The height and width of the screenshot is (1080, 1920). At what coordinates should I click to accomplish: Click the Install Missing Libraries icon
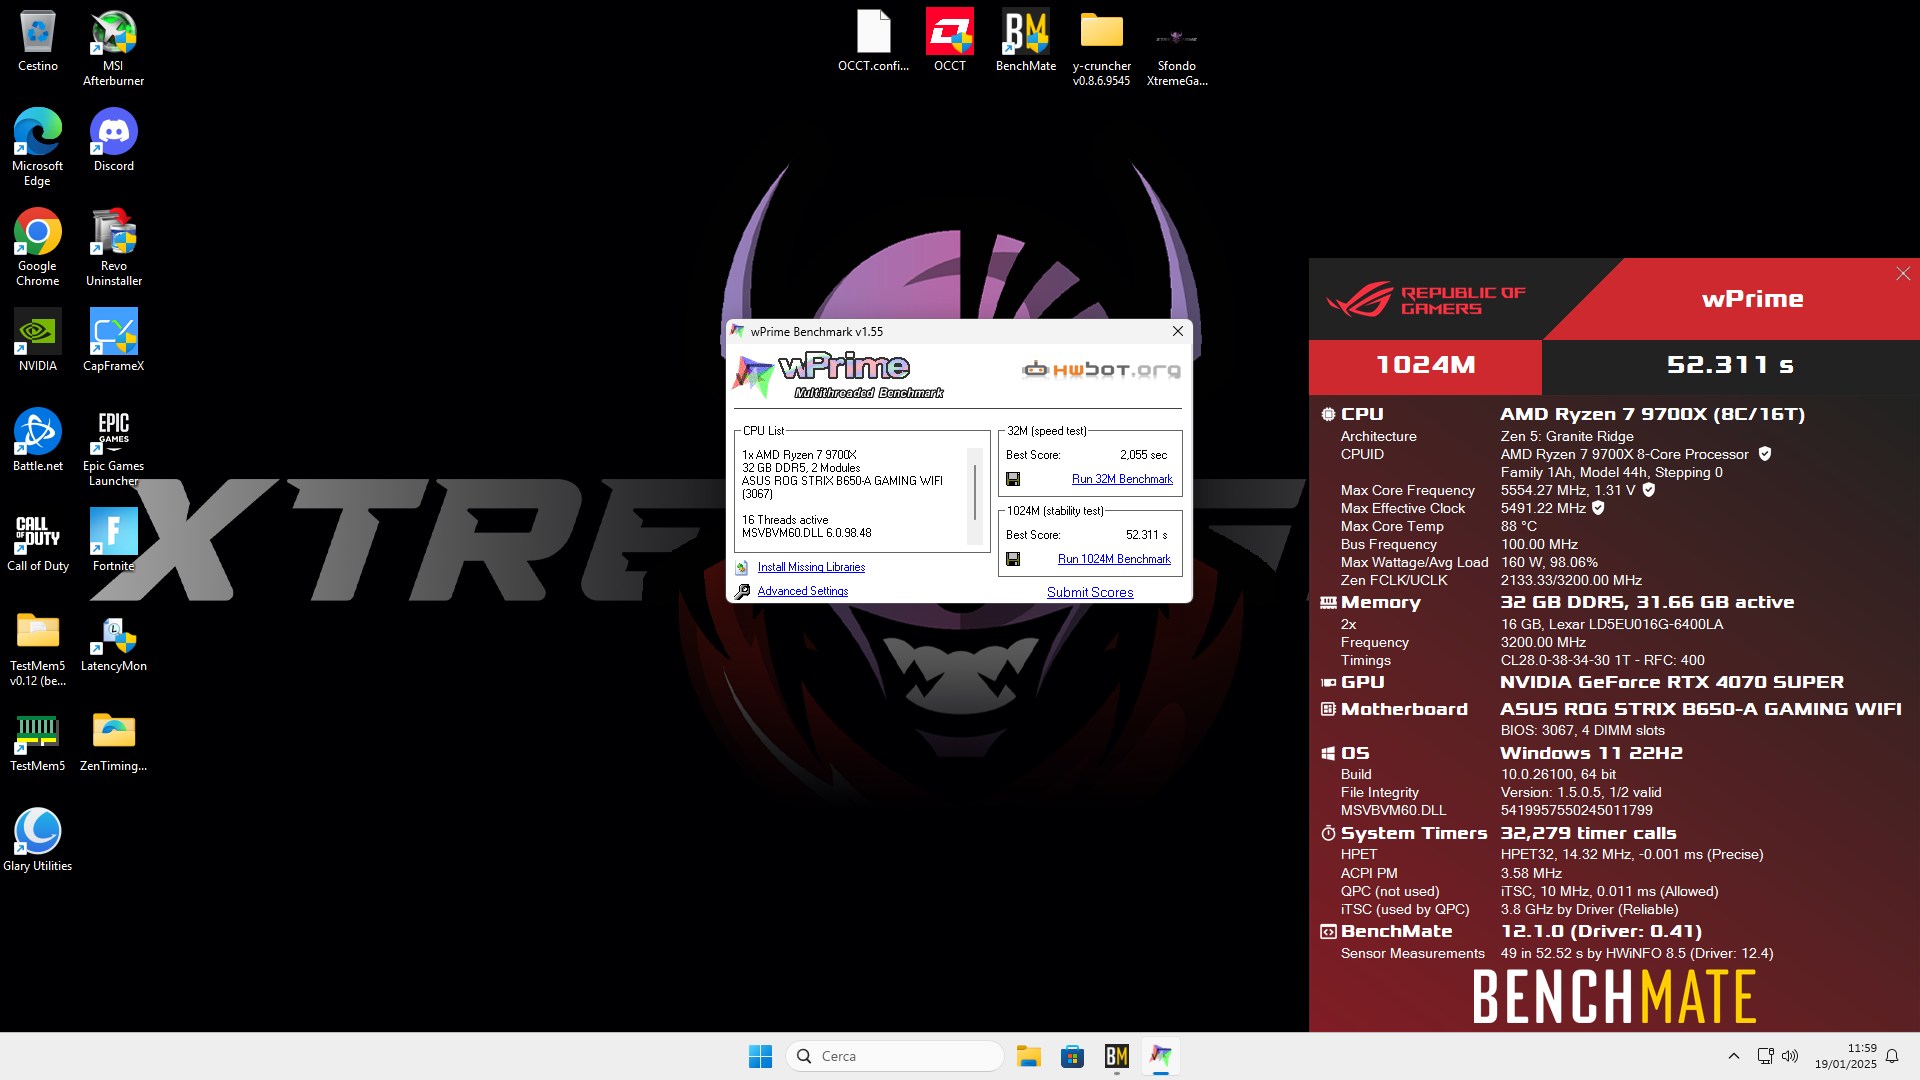pos(742,567)
